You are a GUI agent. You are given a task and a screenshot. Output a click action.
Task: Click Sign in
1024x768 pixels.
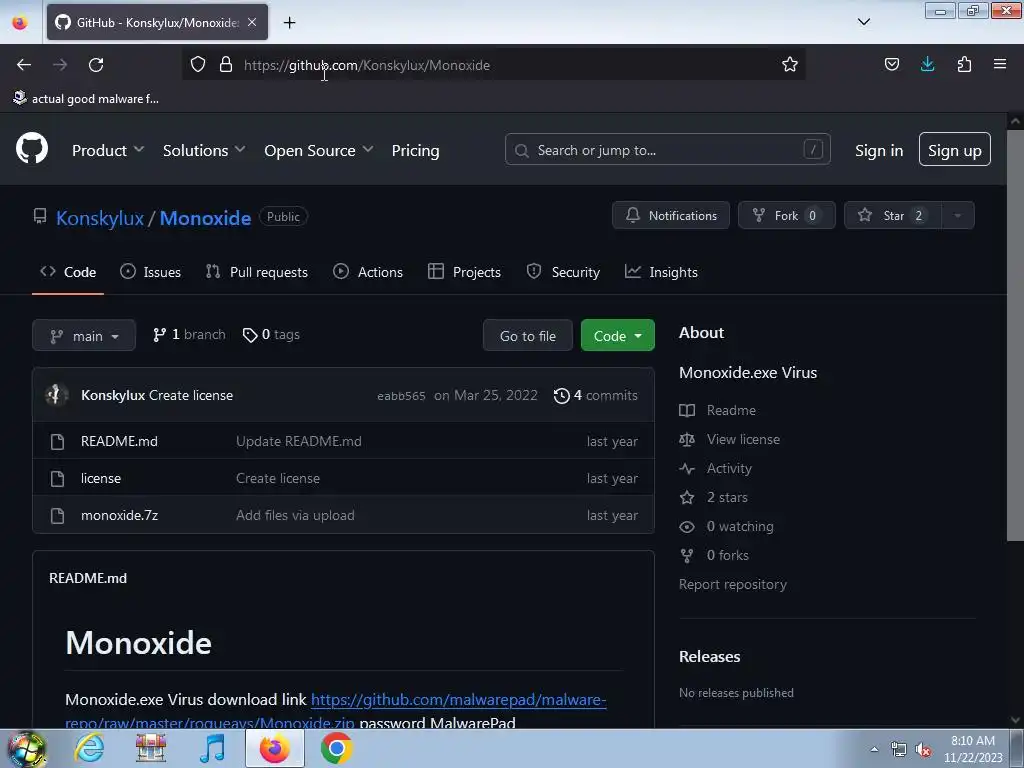(879, 150)
